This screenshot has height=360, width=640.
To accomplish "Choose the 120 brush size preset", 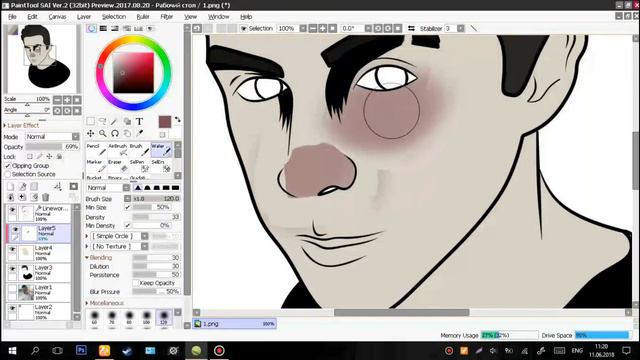I will [x=164, y=317].
